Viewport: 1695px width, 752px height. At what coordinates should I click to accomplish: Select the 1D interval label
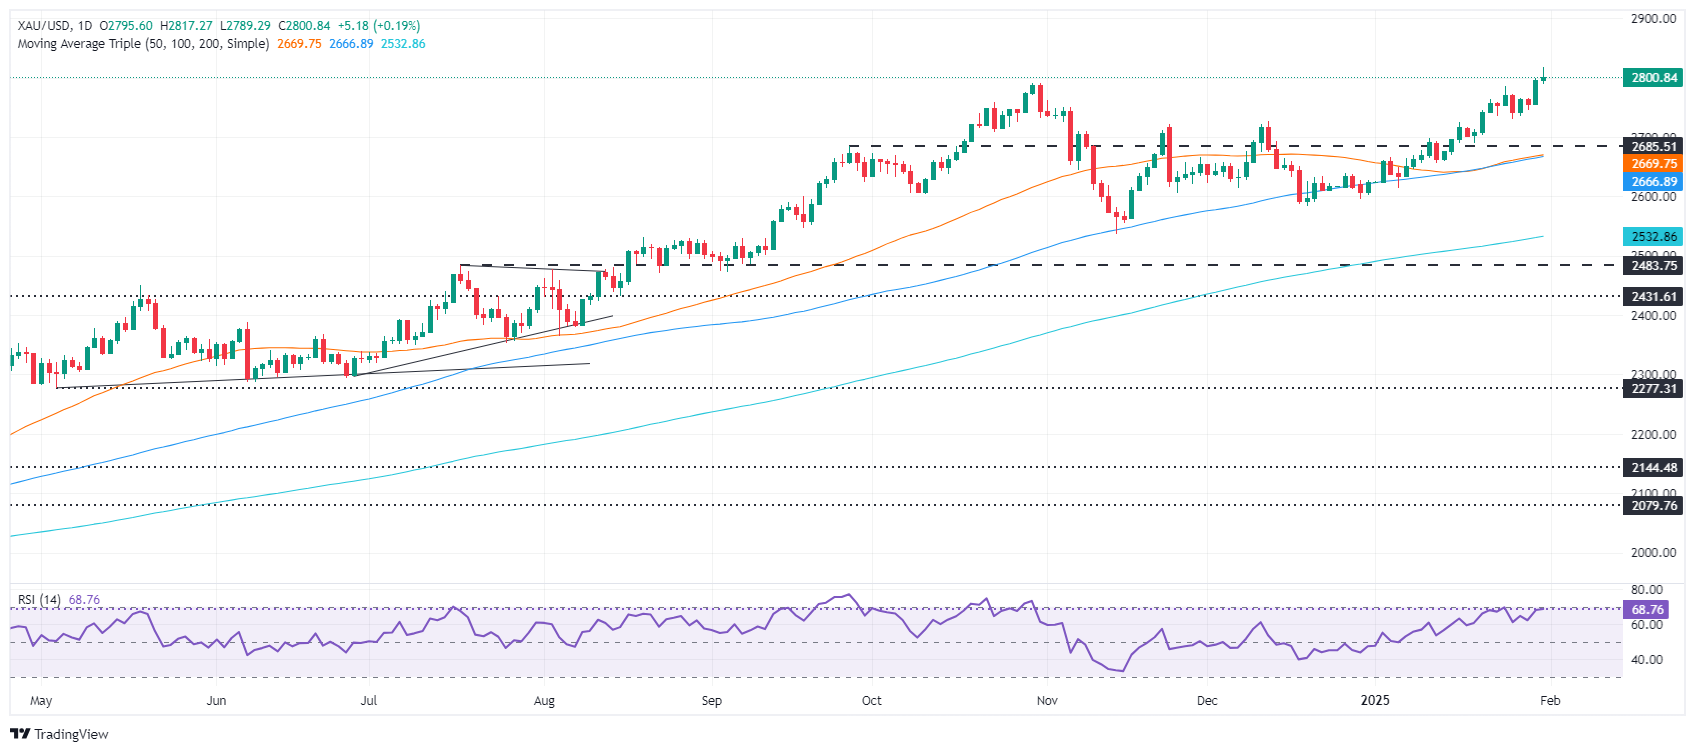click(x=84, y=26)
